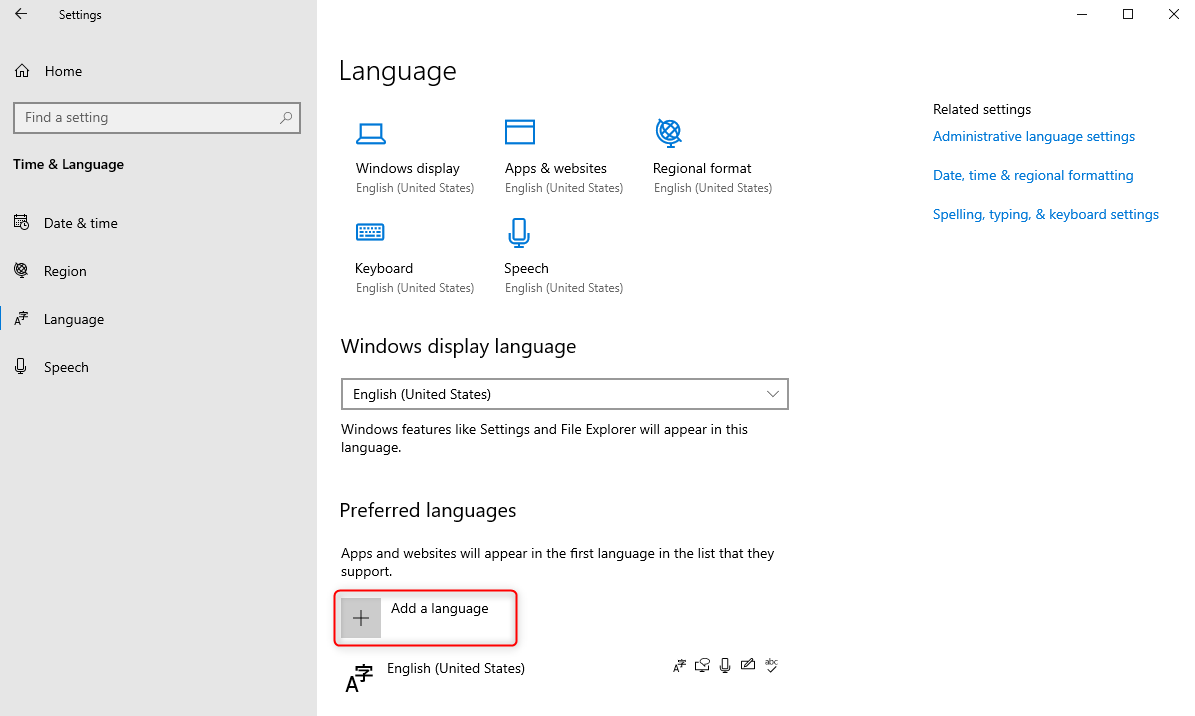Viewport: 1195px width, 716px height.
Task: Click the Regional format tile label
Action: tap(702, 168)
